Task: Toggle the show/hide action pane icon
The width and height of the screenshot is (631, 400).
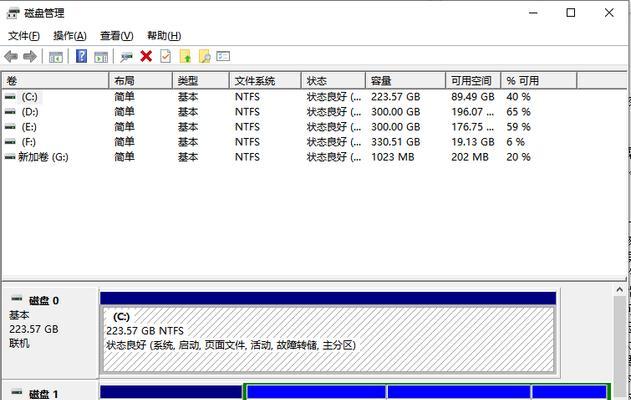Action: pos(101,57)
